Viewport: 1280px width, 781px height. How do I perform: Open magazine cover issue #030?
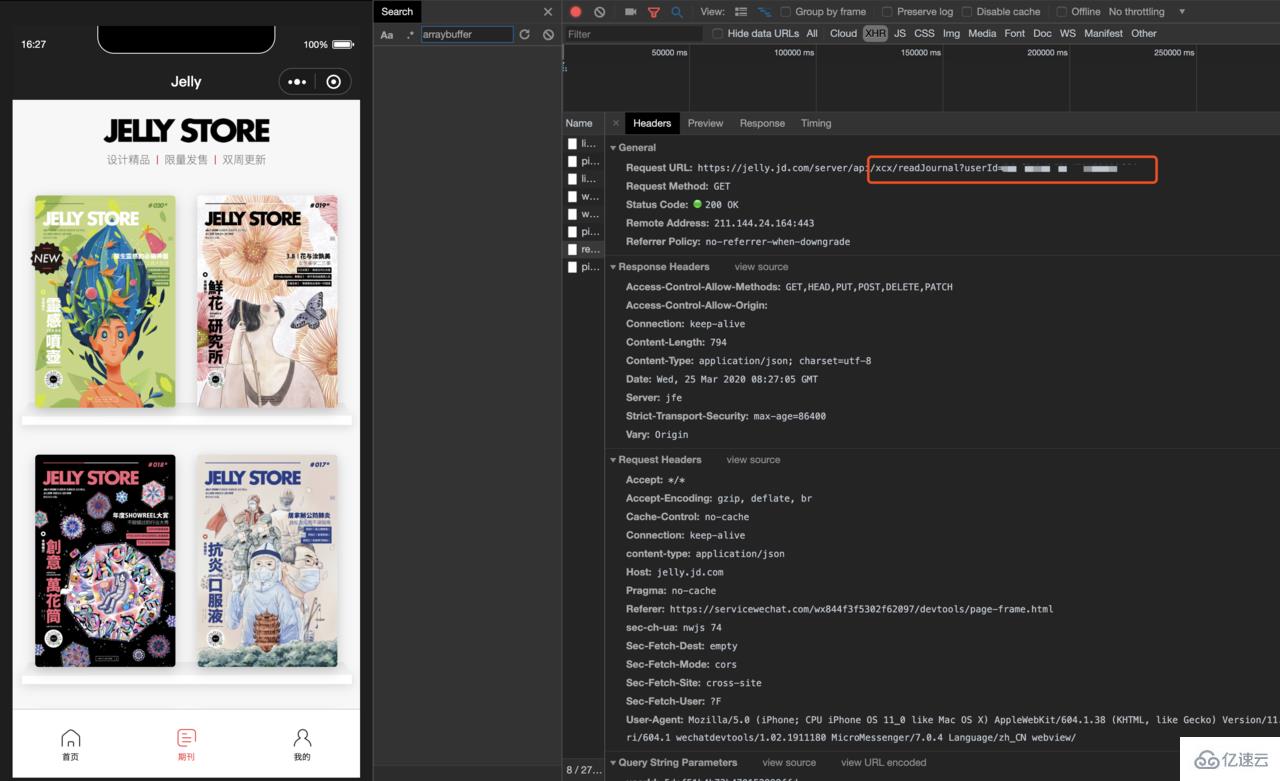point(105,301)
